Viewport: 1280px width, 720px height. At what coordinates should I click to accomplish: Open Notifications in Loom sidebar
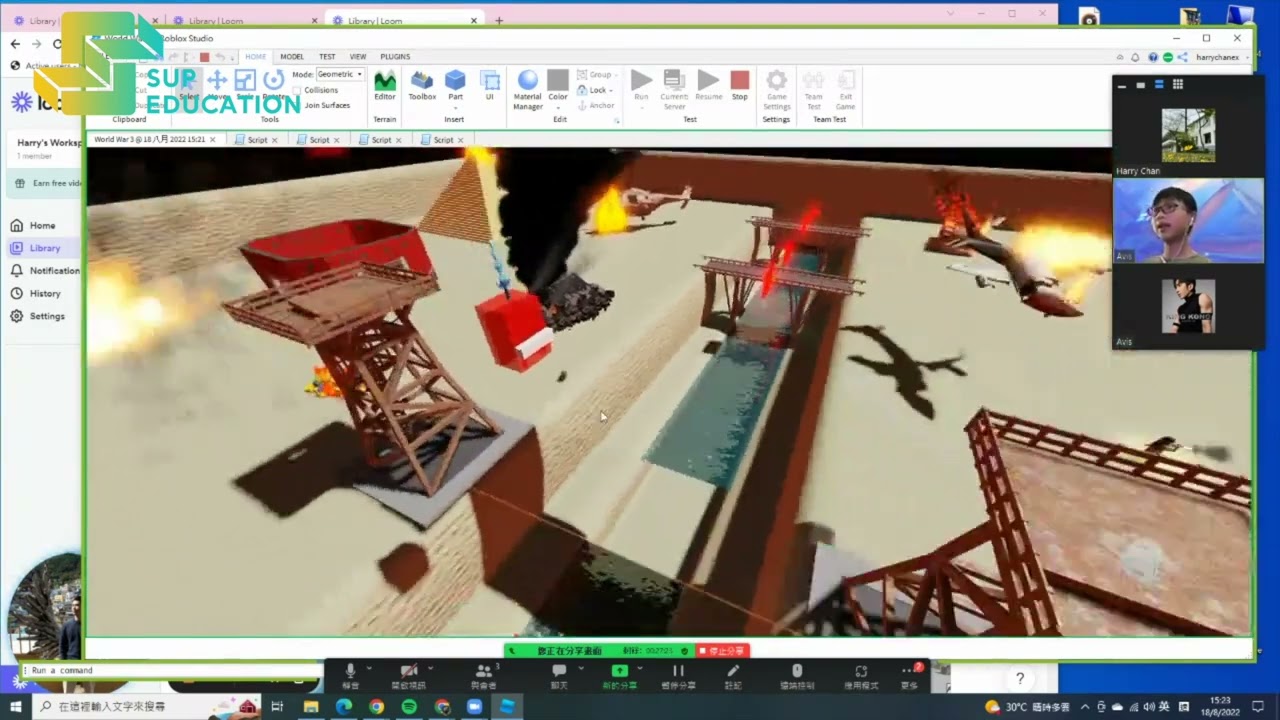pyautogui.click(x=45, y=271)
